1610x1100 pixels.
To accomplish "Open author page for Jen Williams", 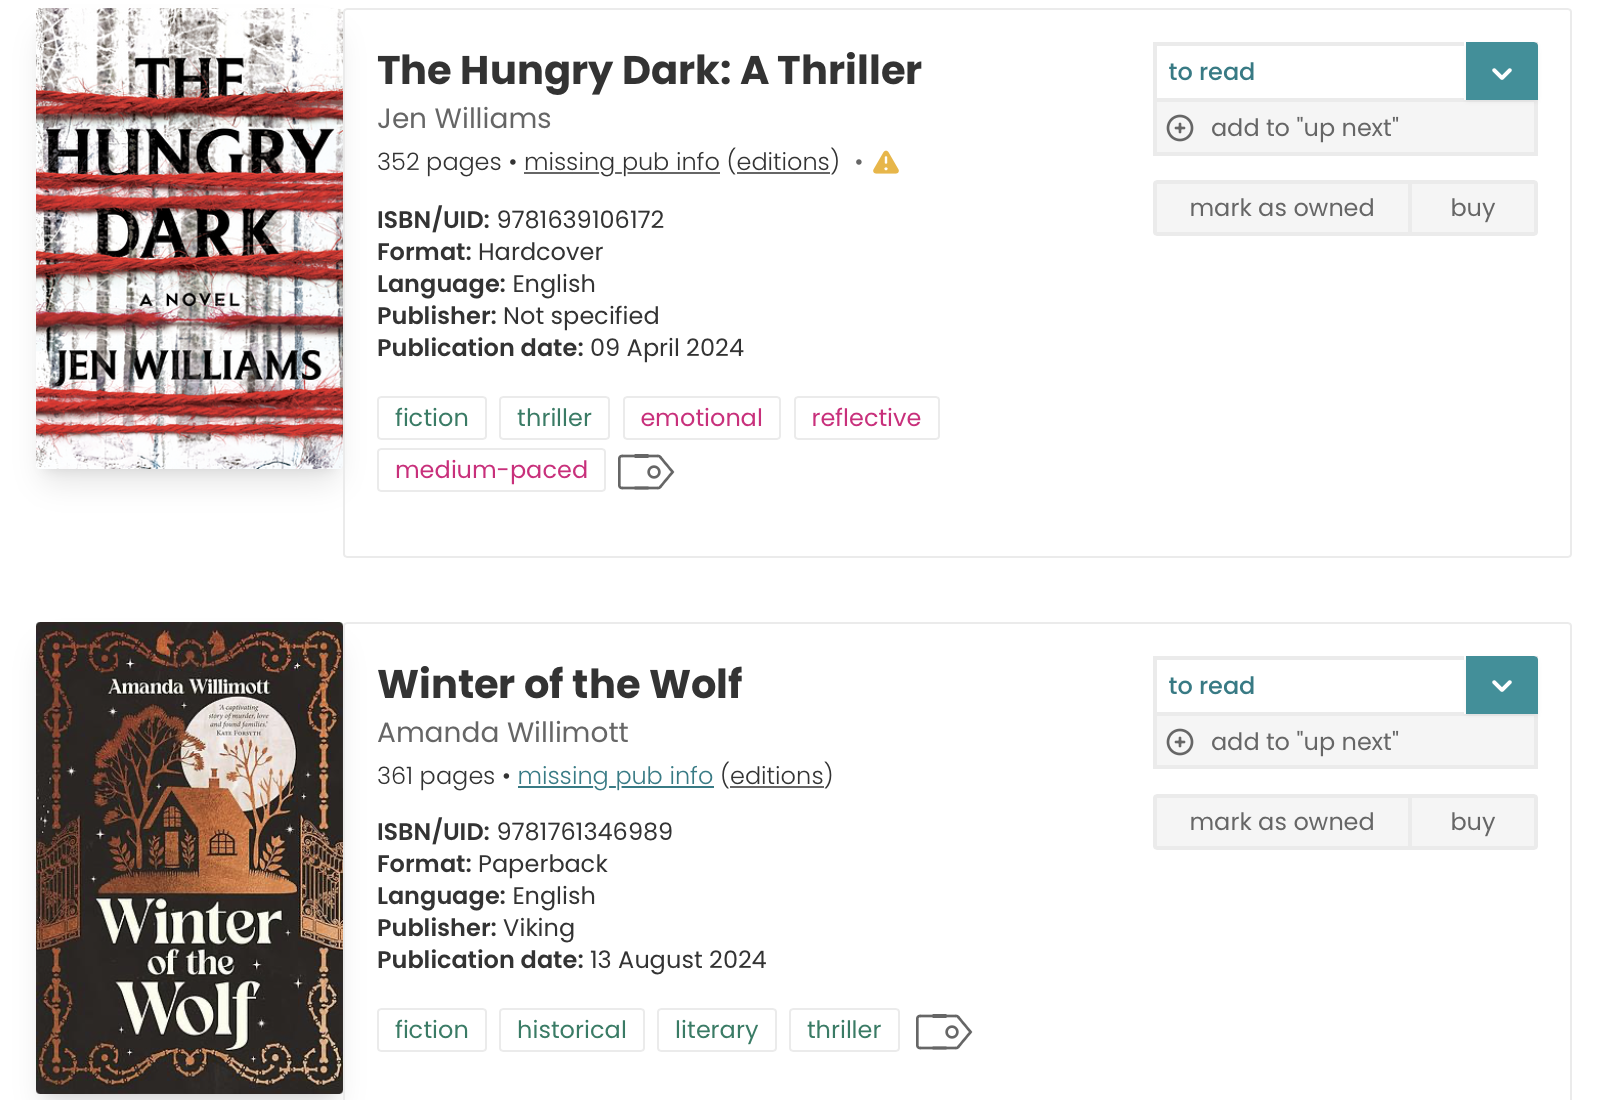I will tap(464, 119).
